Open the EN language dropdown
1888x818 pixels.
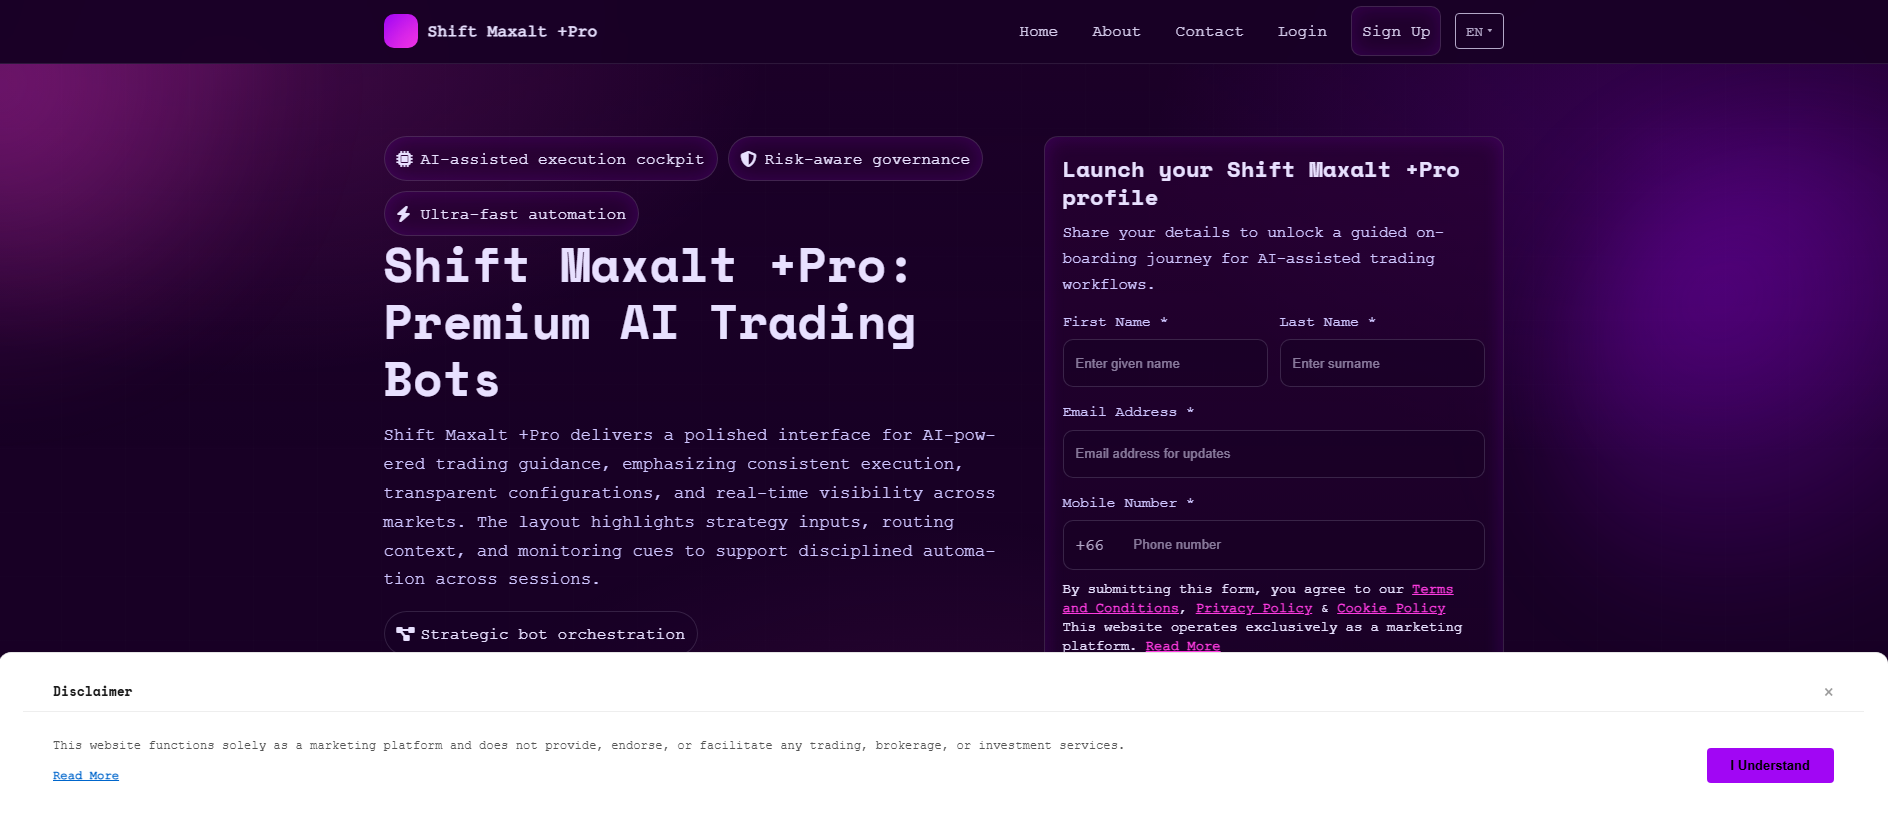[1479, 31]
